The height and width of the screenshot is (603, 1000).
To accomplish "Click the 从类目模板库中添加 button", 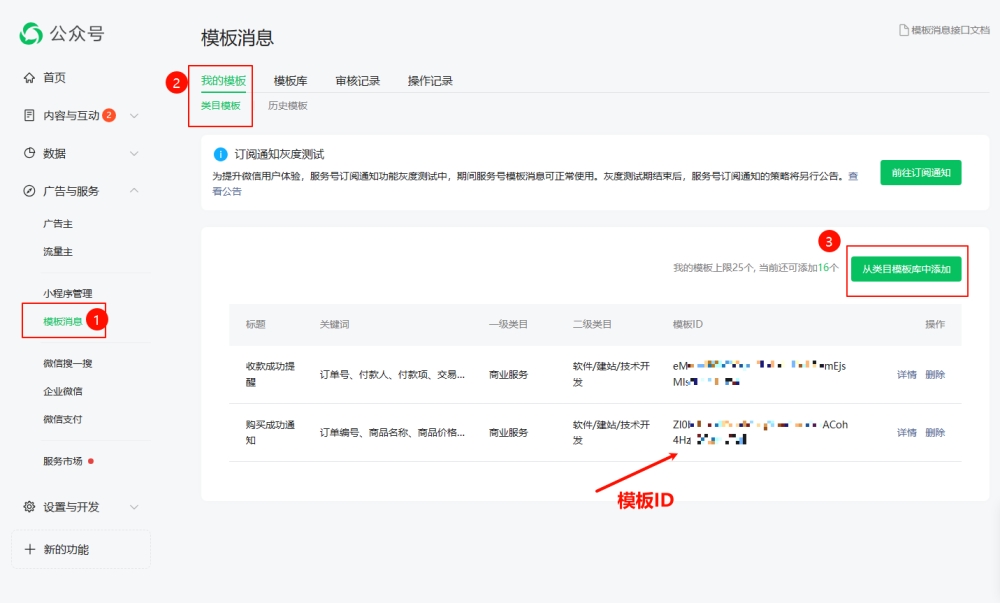I will click(x=906, y=269).
